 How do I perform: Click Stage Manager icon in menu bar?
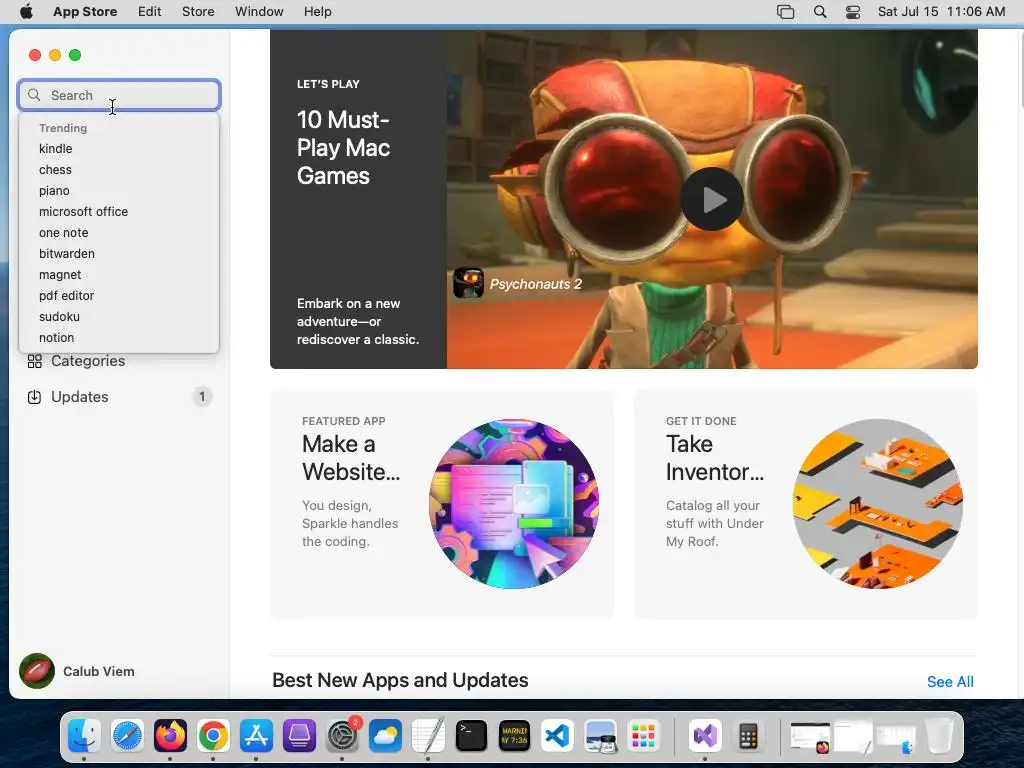pyautogui.click(x=786, y=12)
